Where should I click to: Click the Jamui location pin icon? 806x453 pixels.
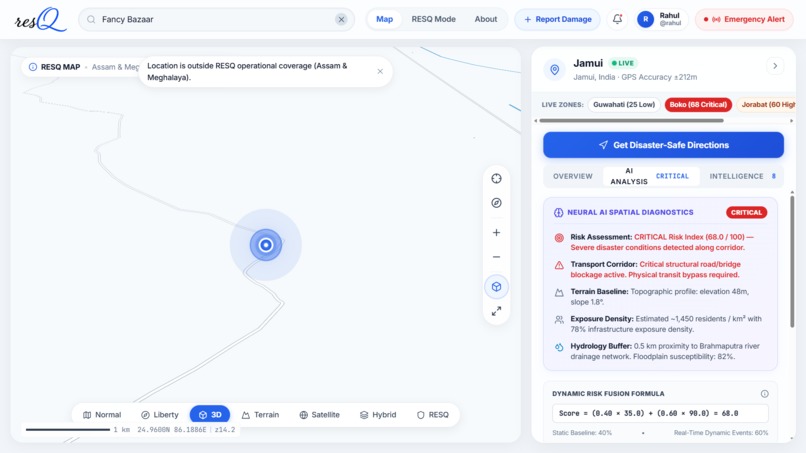[x=555, y=69]
